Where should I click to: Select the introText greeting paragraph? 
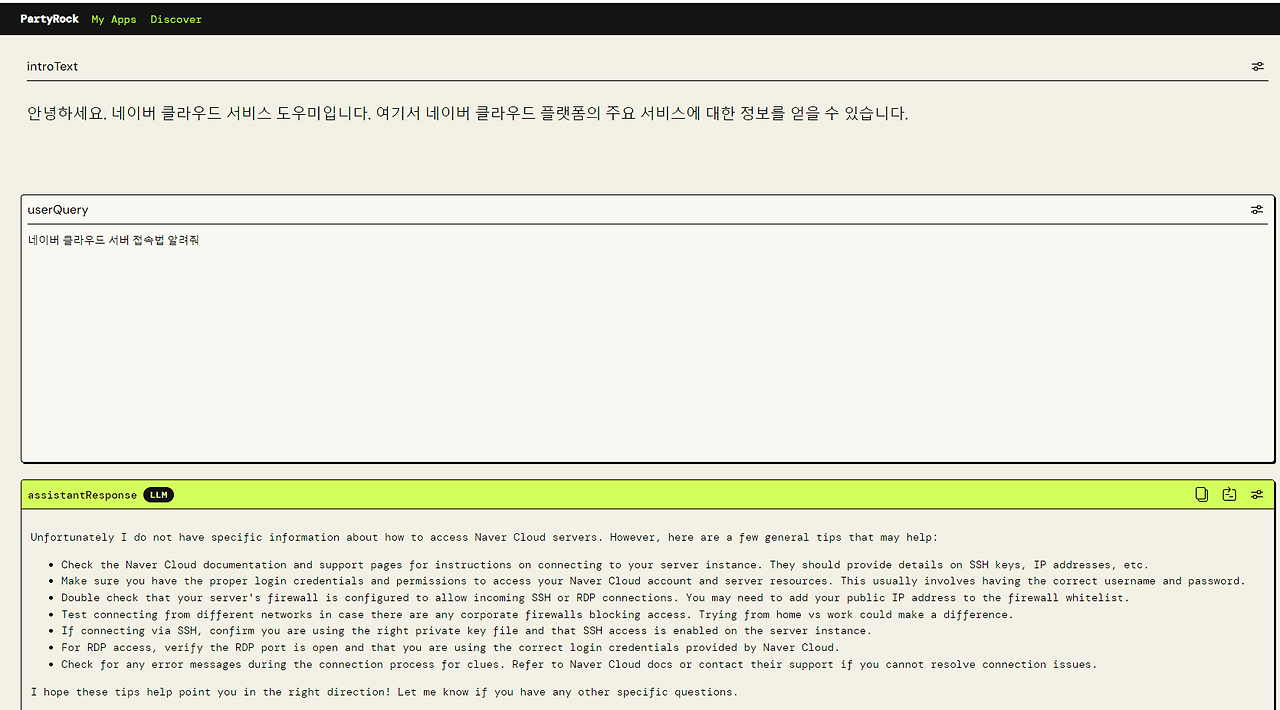tap(466, 113)
